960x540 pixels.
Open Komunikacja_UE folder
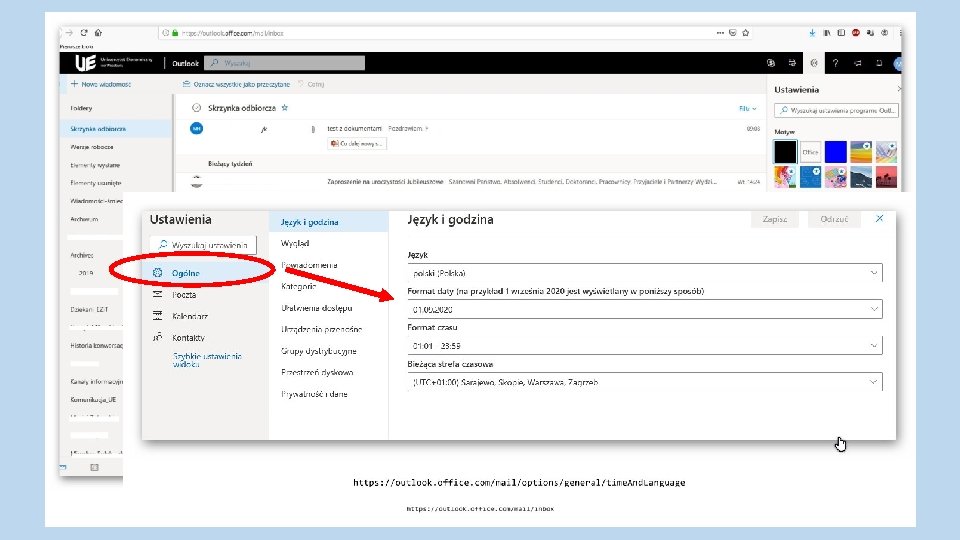tap(93, 399)
